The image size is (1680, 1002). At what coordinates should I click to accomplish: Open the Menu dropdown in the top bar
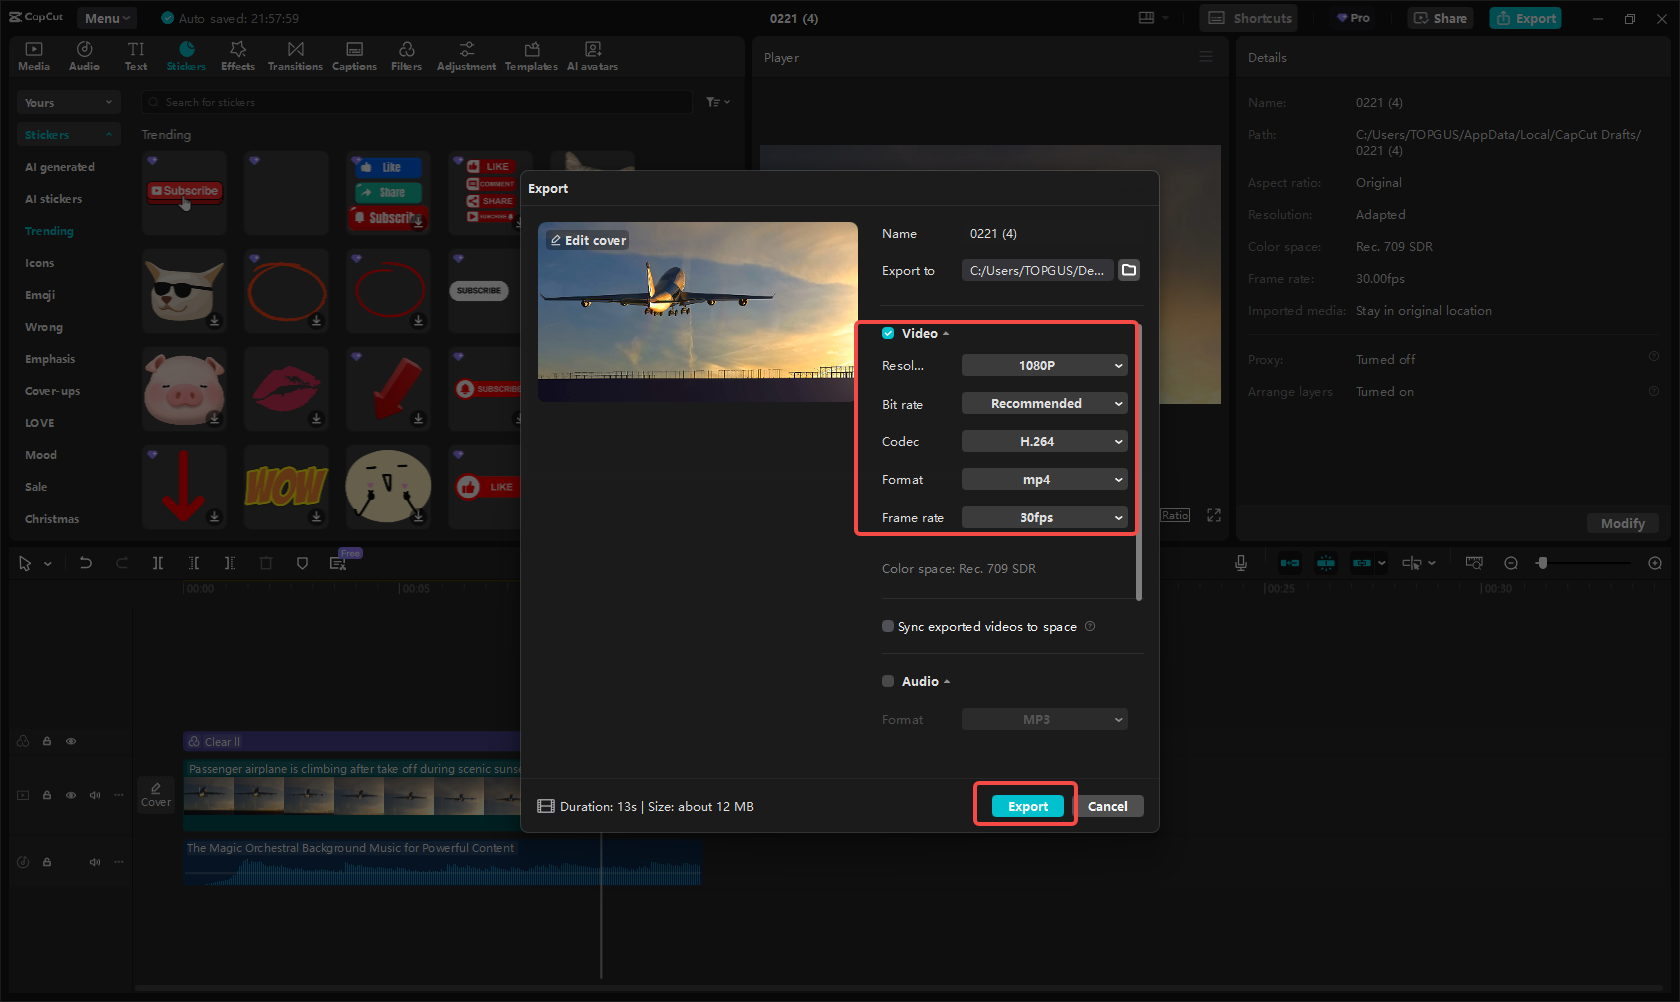[x=106, y=17]
